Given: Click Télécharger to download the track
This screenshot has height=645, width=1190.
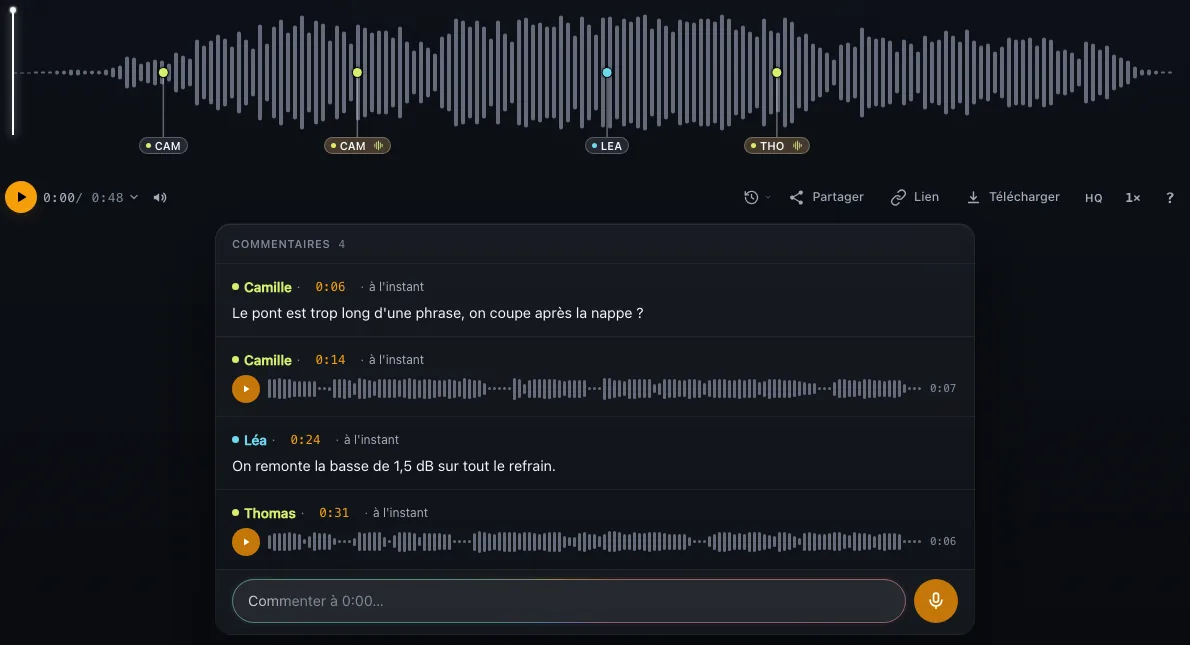Looking at the screenshot, I should [1012, 197].
